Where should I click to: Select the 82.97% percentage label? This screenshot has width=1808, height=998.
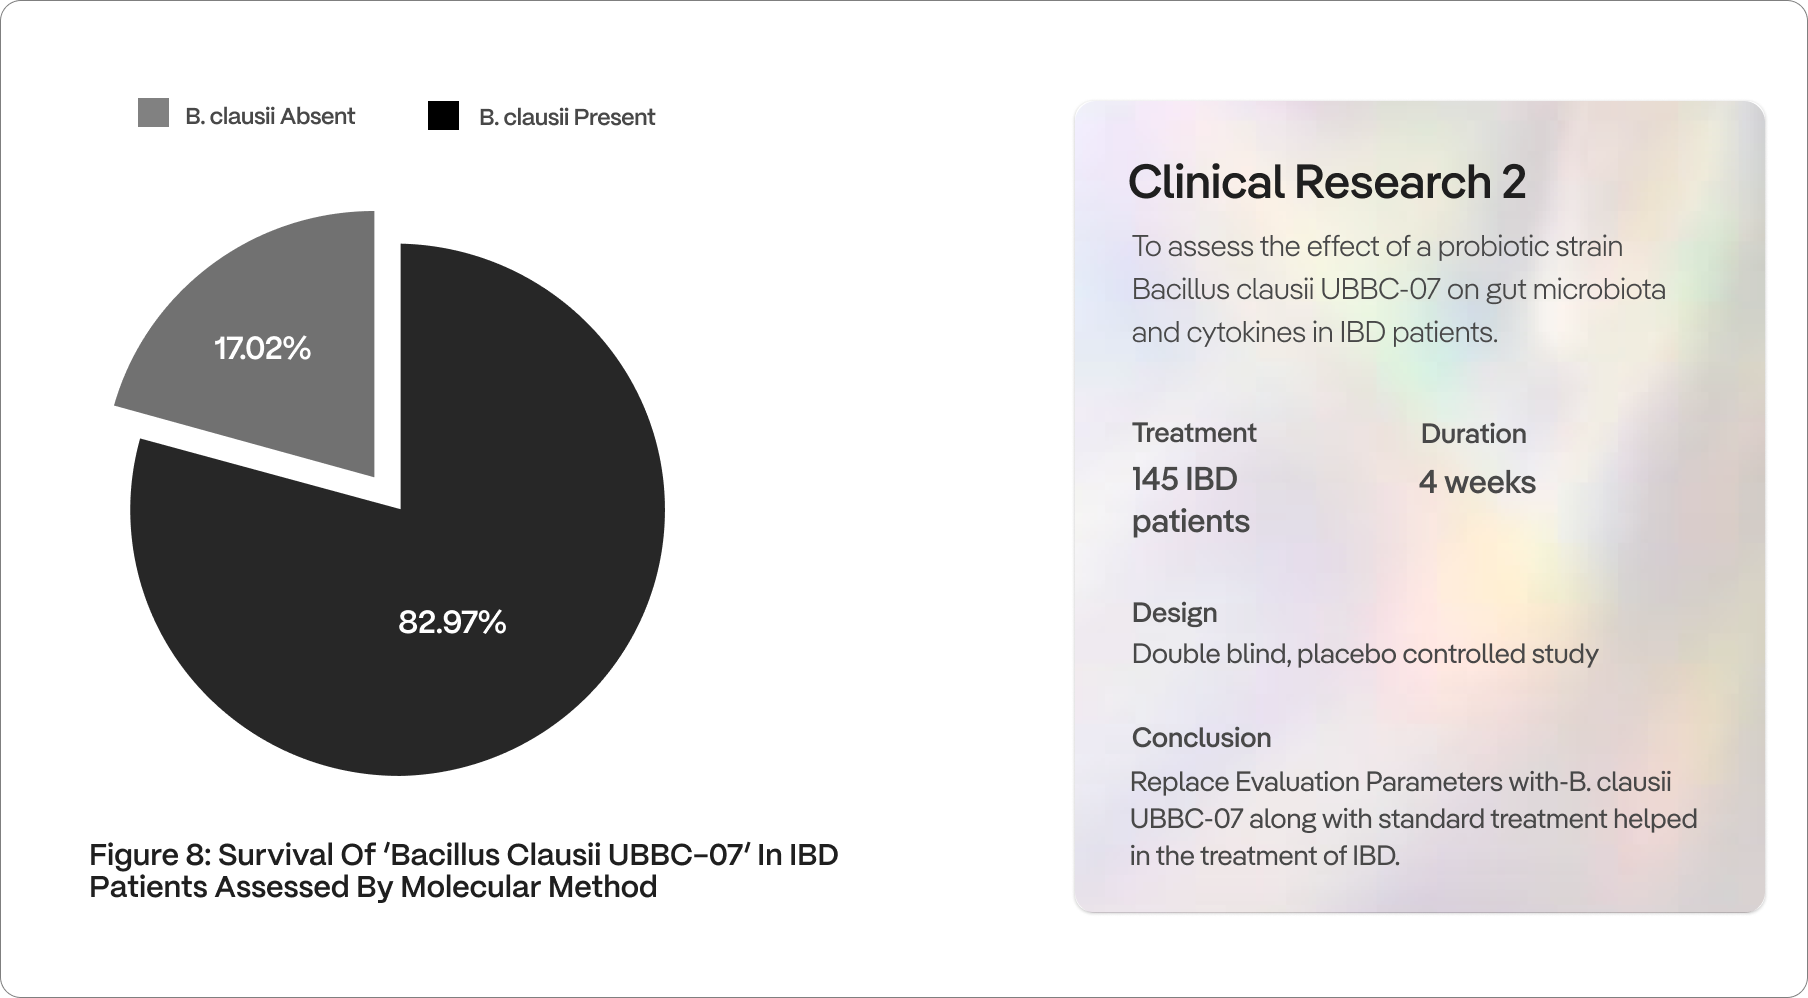pyautogui.click(x=452, y=622)
